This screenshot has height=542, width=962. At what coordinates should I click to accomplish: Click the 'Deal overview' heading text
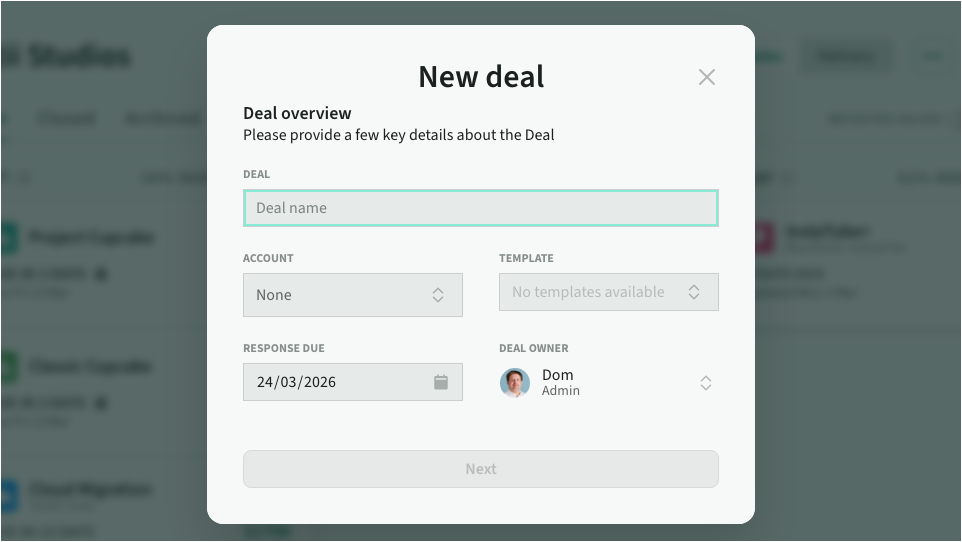297,113
